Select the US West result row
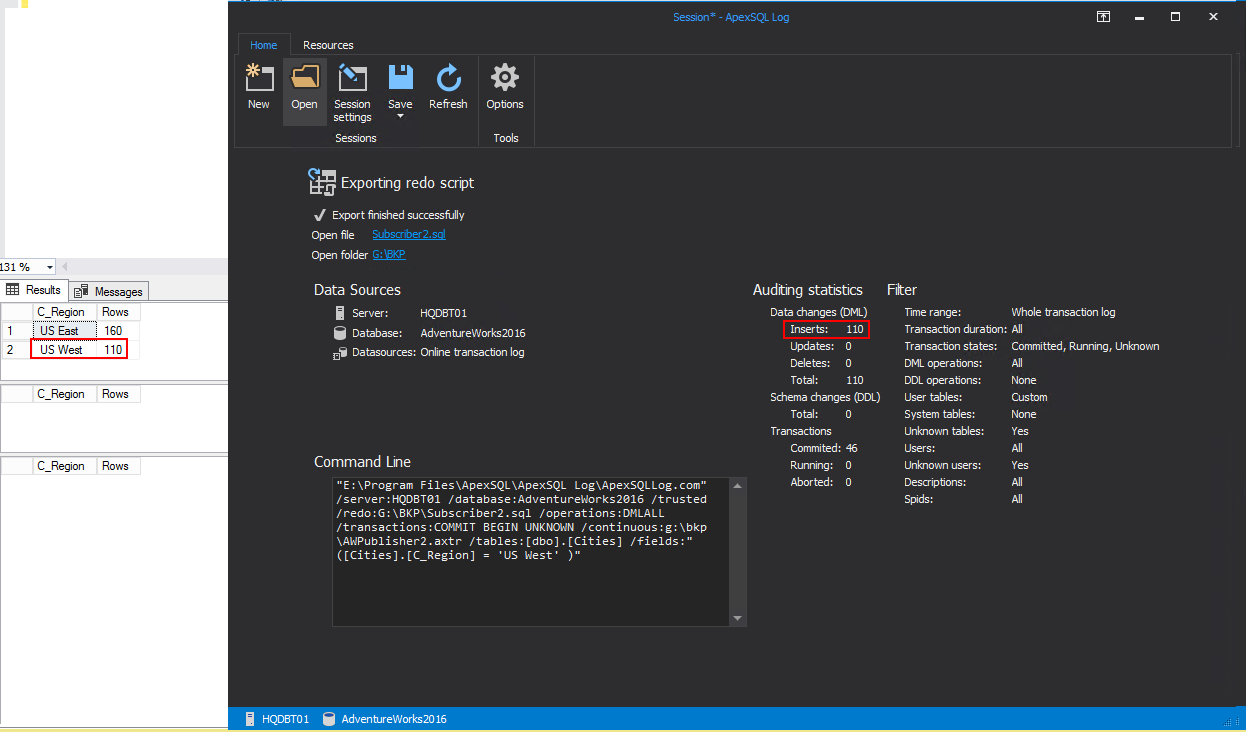 [62, 350]
